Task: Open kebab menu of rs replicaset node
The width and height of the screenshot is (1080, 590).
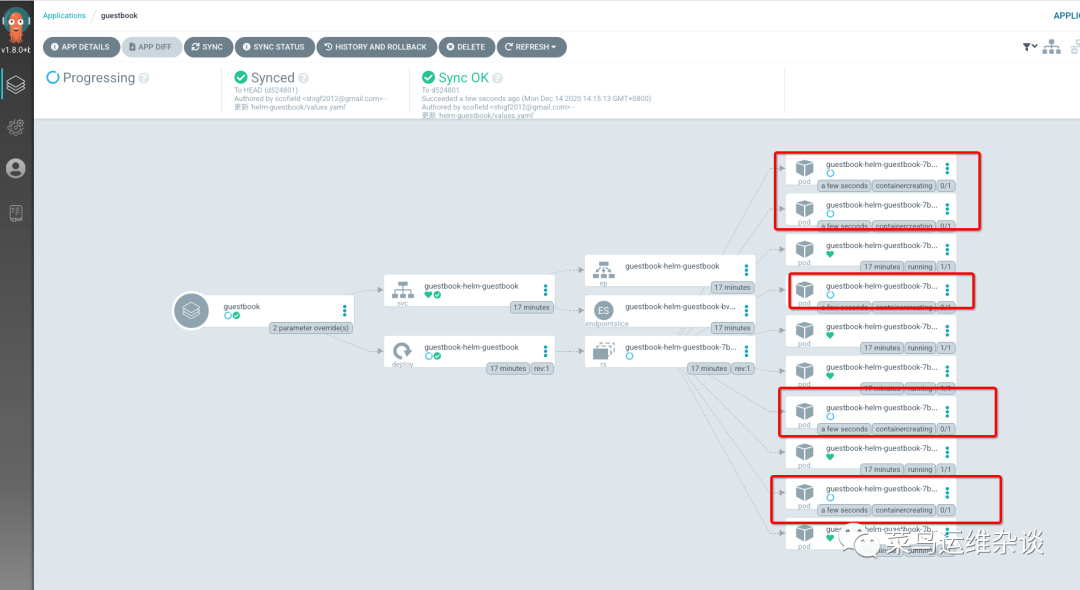Action: pyautogui.click(x=746, y=351)
